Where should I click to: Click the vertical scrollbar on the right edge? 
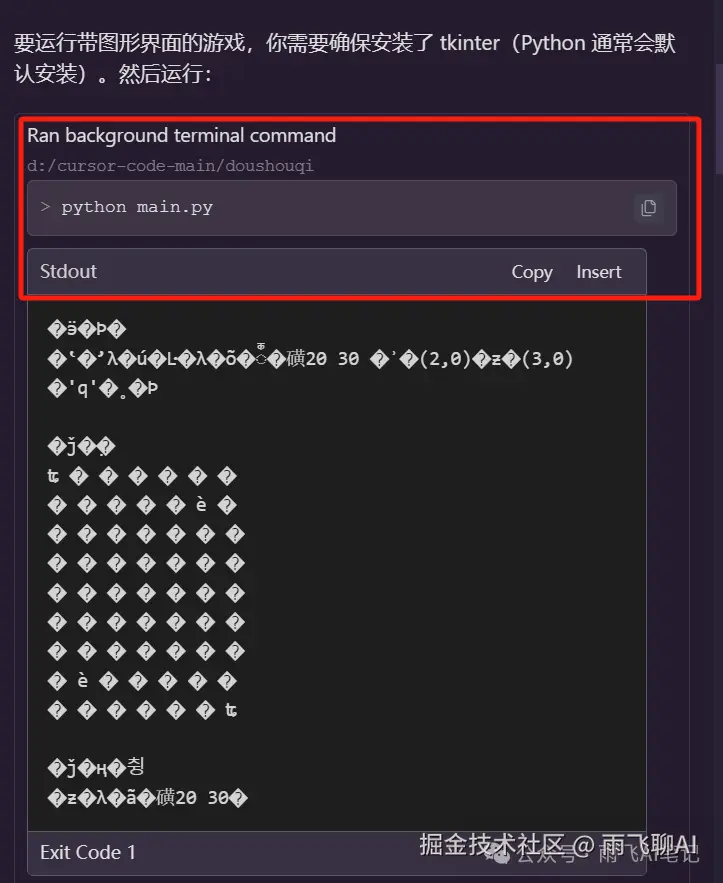point(719,121)
